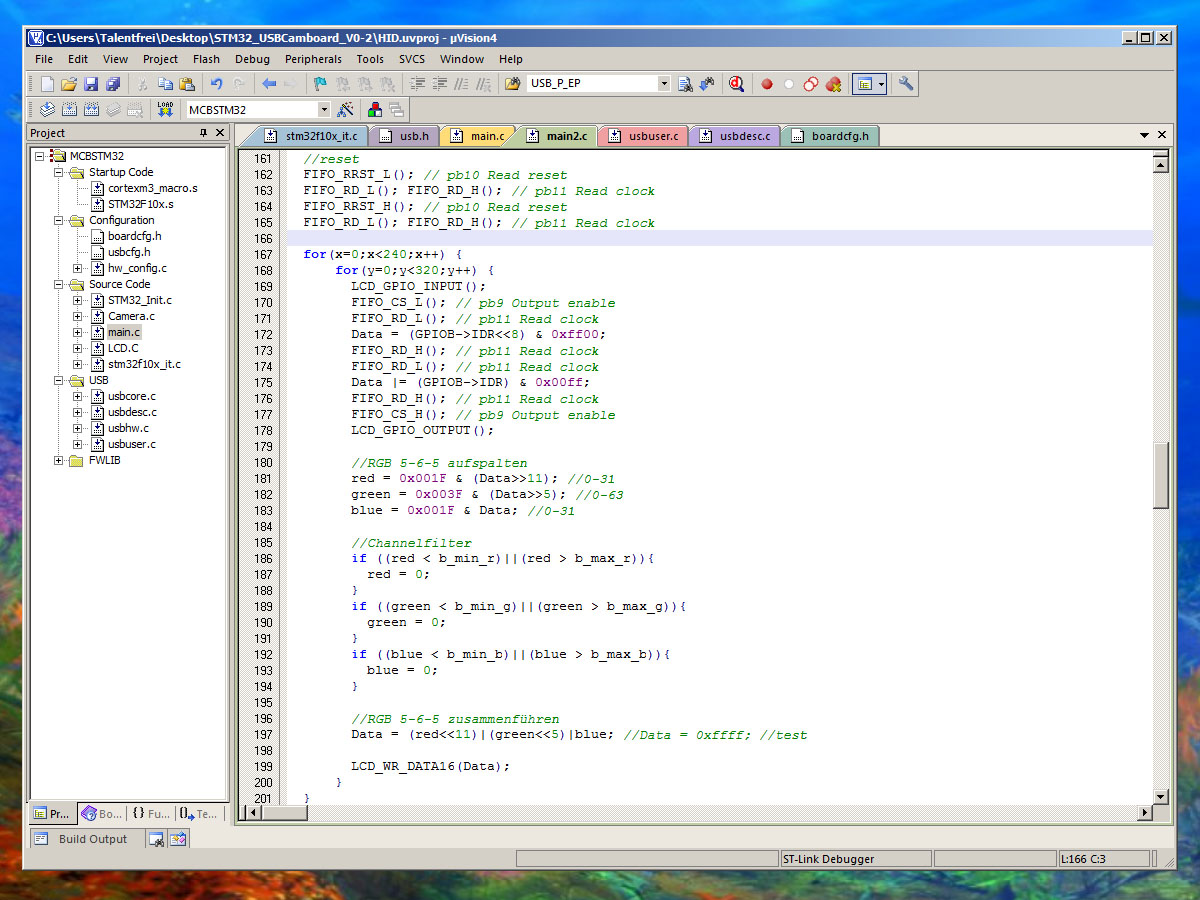Click the editor vertical scrollbar down arrow
This screenshot has width=1200, height=900.
click(1160, 796)
